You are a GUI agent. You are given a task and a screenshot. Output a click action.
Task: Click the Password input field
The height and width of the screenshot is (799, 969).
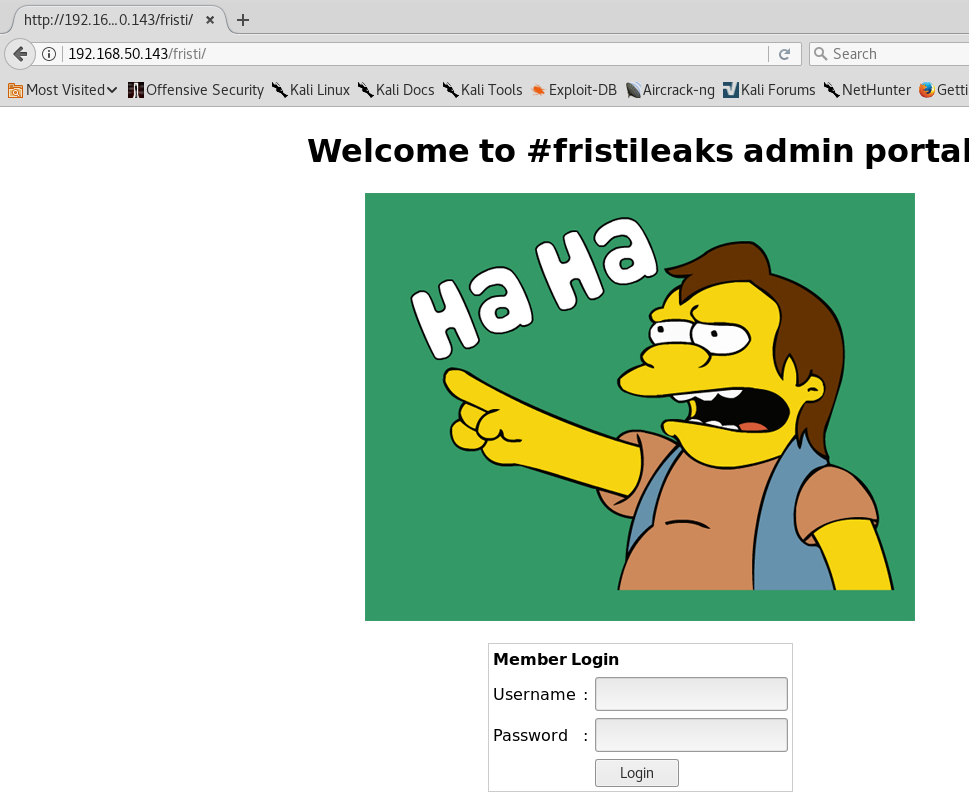(691, 735)
